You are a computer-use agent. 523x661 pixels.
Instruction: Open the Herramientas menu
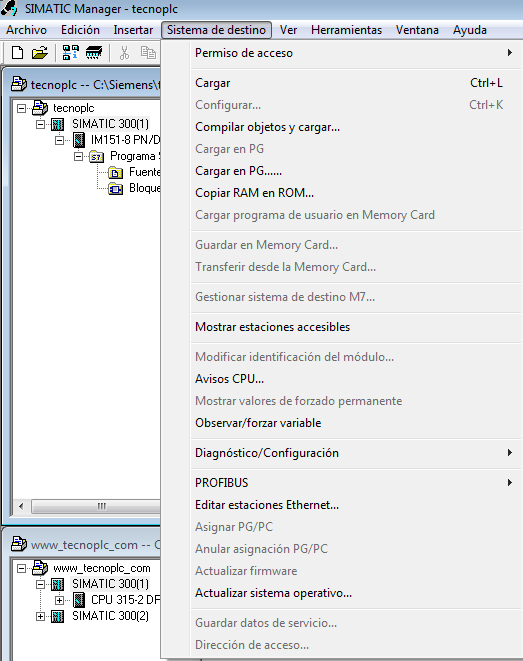pos(346,30)
